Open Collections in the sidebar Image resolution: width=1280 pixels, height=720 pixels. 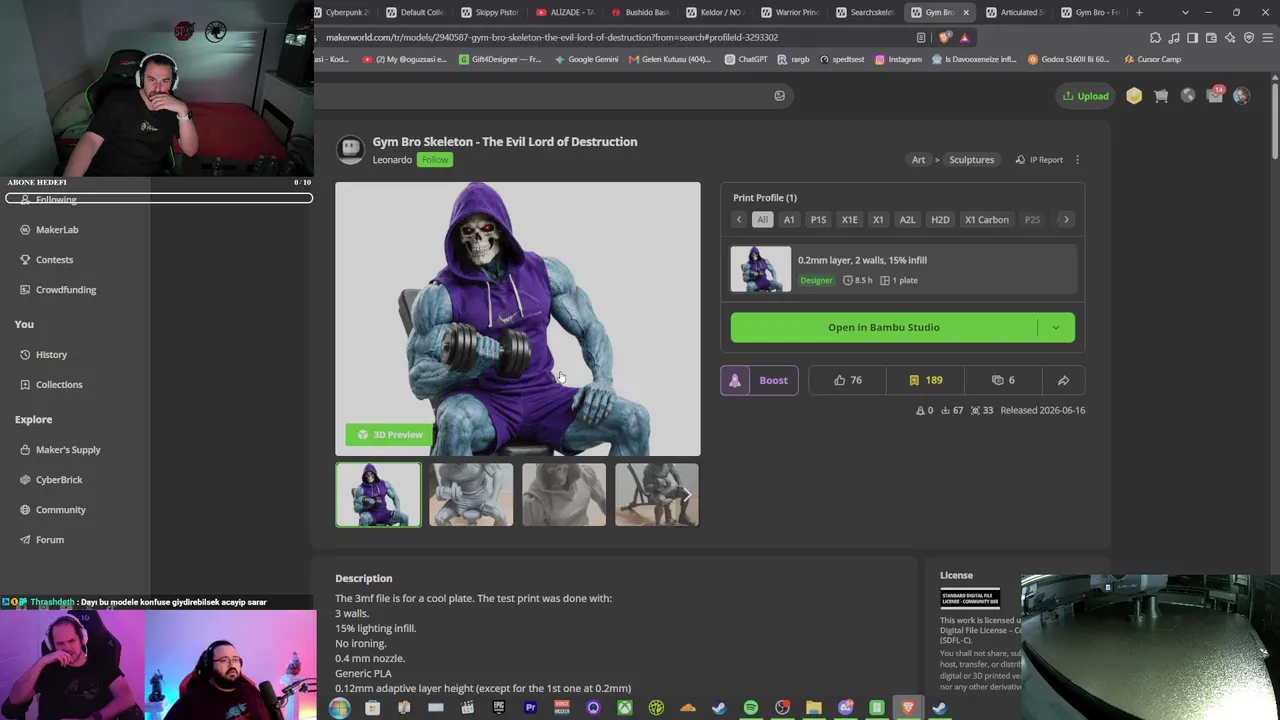click(59, 385)
